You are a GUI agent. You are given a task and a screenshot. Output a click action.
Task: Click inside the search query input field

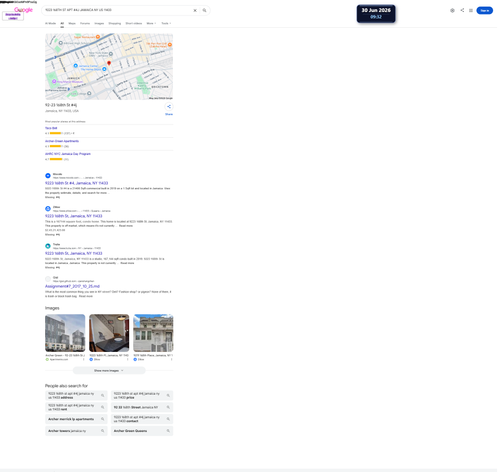[117, 10]
